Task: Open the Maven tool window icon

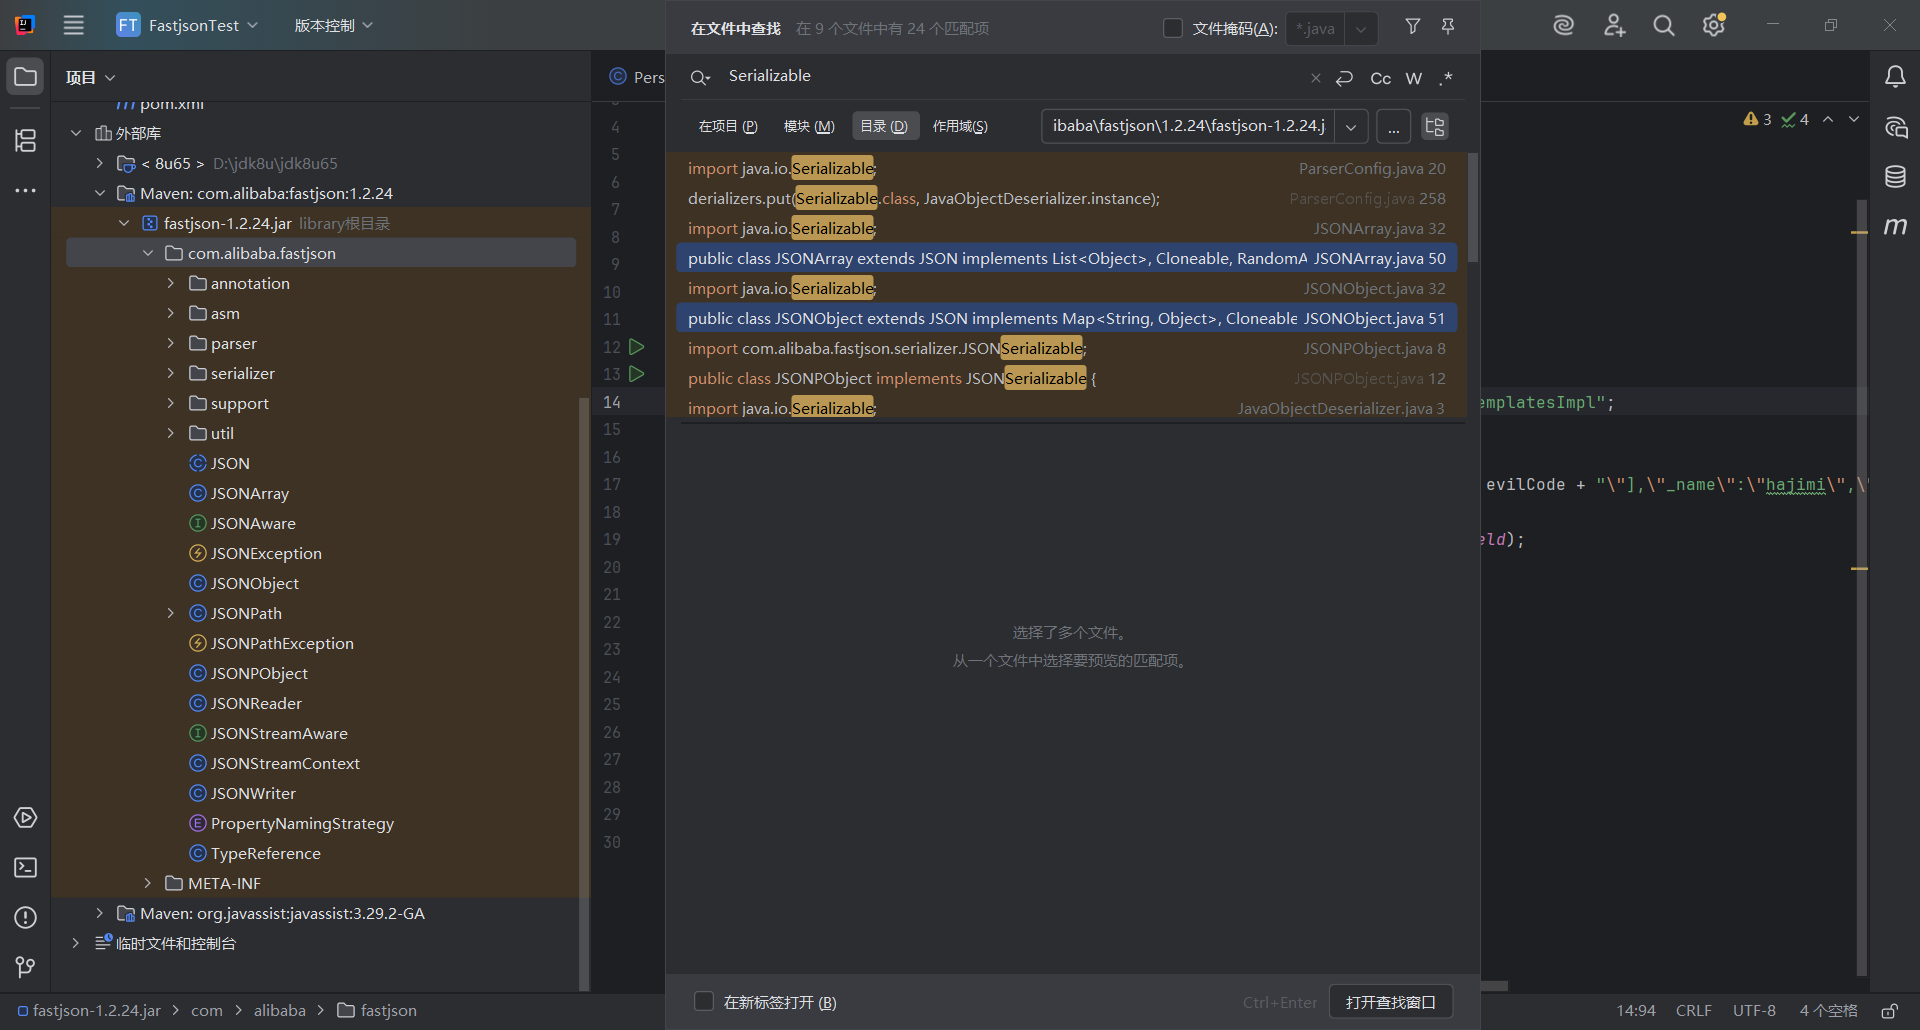Action: tap(1895, 227)
